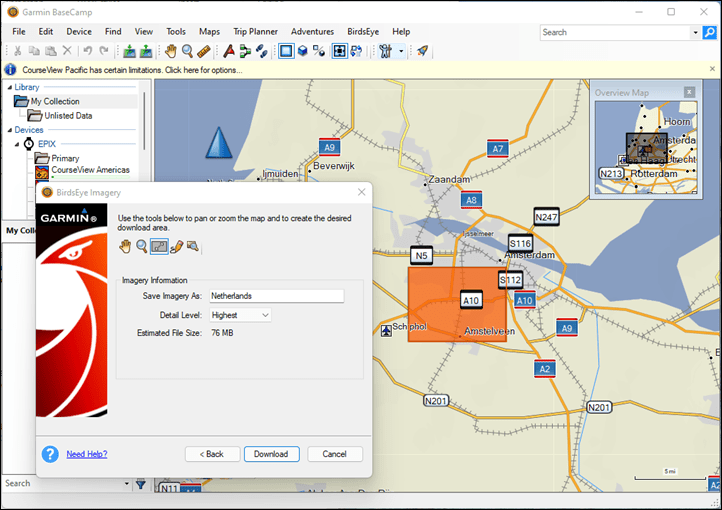Select the Measure ruler tool
722x510 pixels.
(x=204, y=51)
